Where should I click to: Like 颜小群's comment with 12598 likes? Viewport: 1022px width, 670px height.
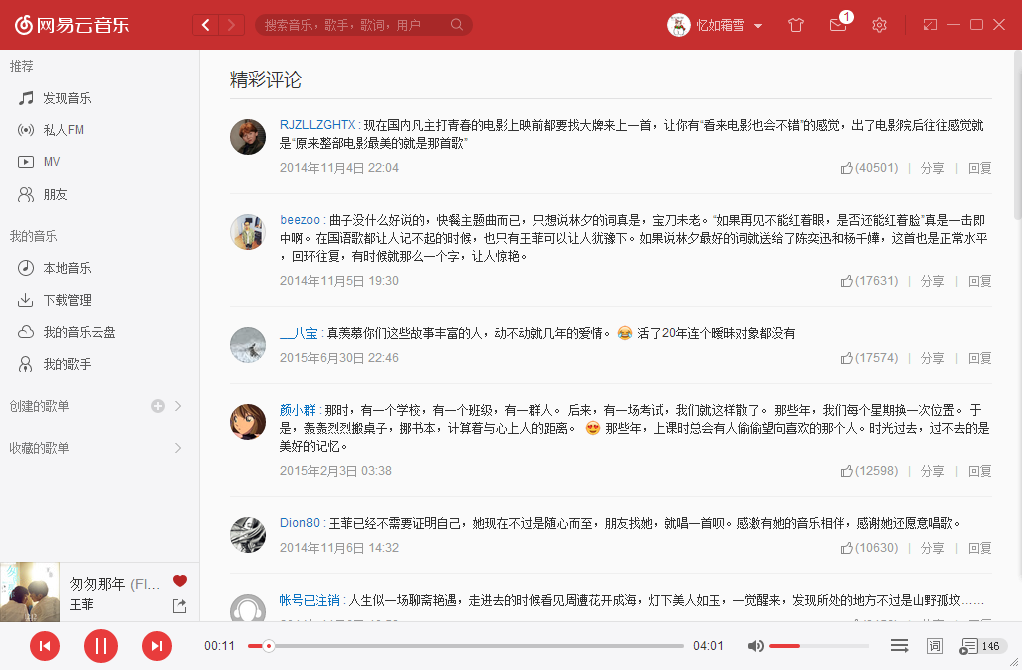(869, 471)
